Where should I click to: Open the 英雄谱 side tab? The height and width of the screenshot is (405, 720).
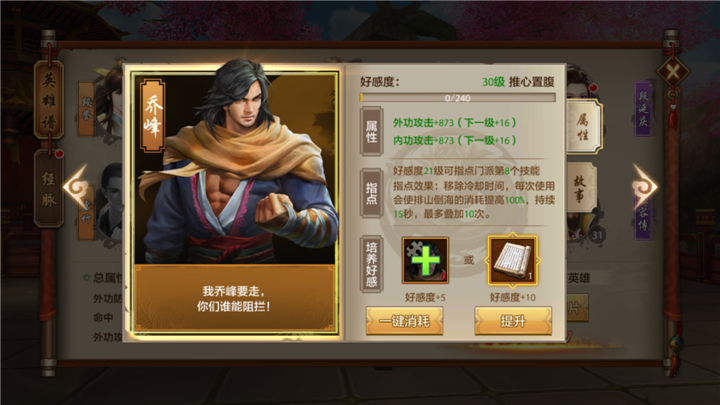49,99
